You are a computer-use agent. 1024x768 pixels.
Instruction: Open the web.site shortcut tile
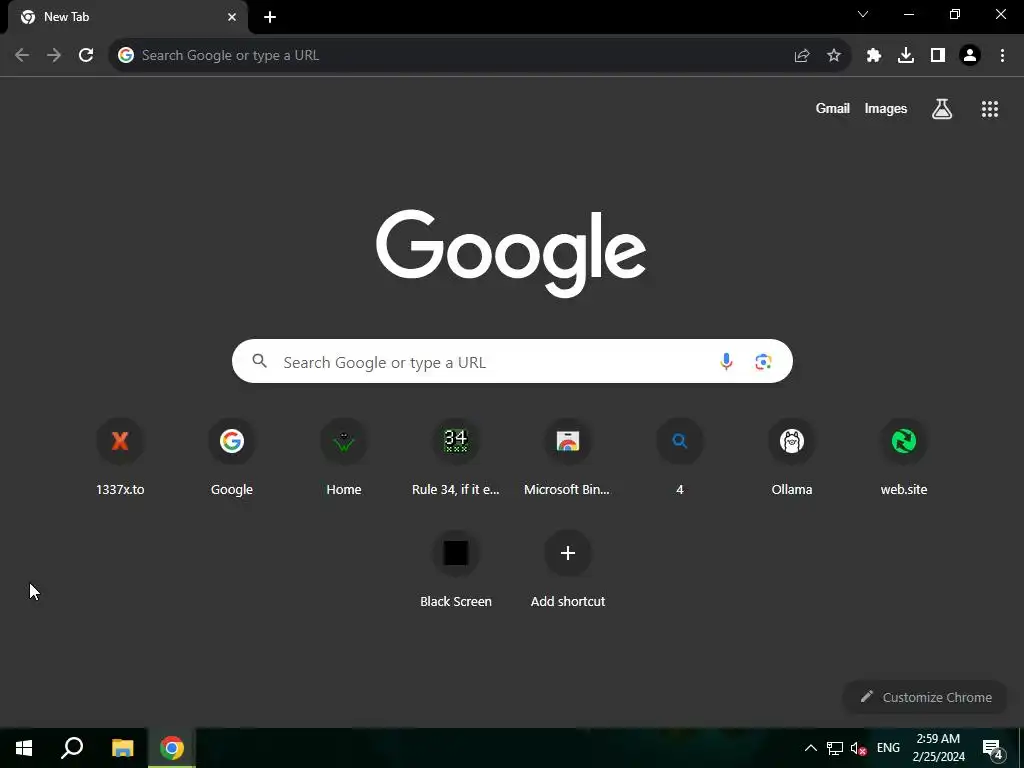point(904,457)
